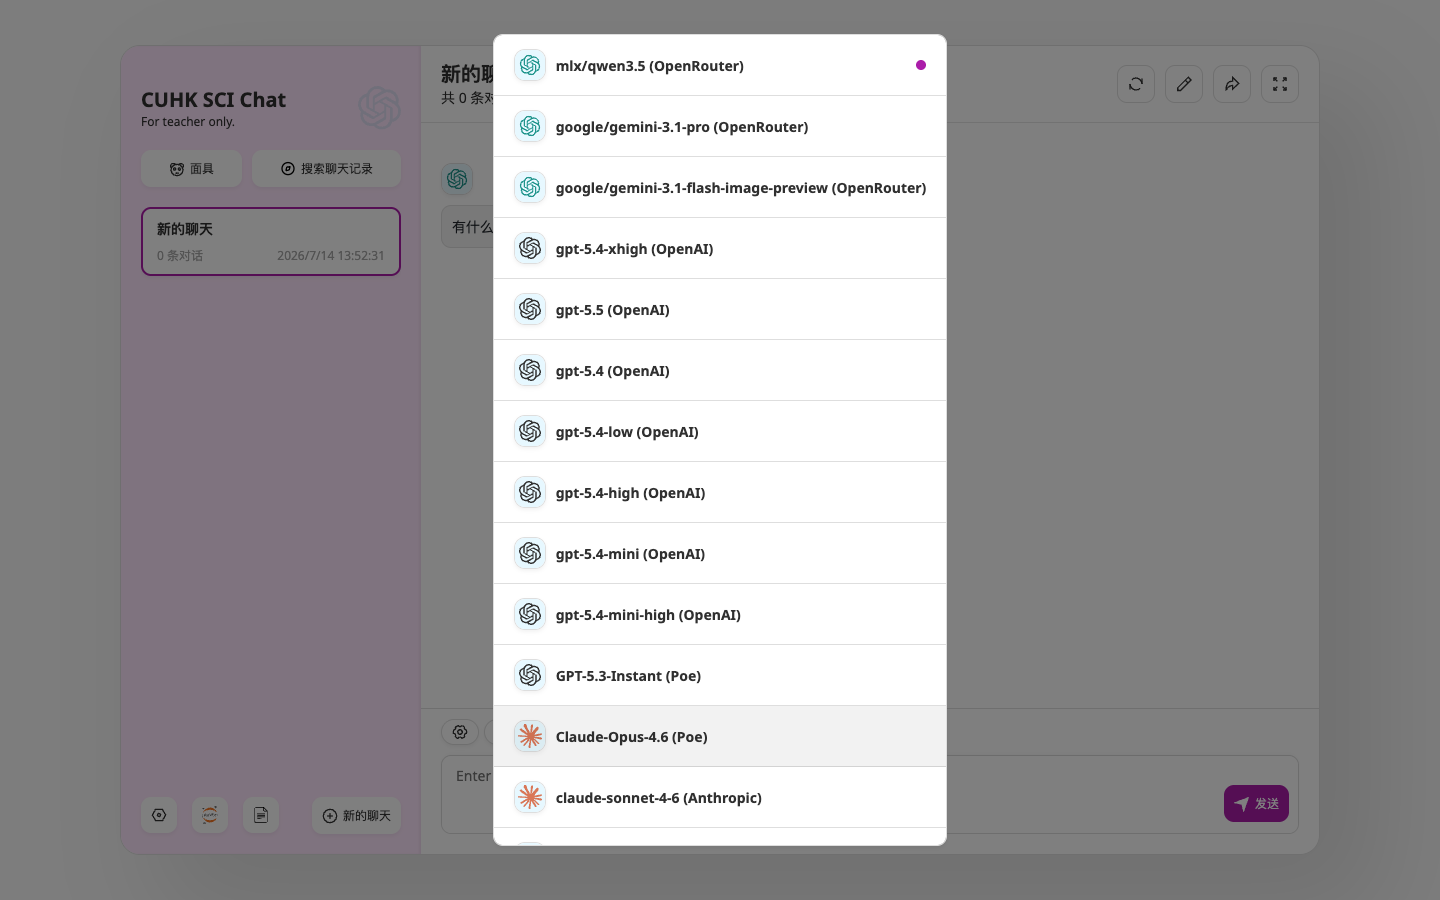Select gpt-5.4-xhigh (OpenAI) model
The image size is (1440, 900).
click(x=720, y=248)
